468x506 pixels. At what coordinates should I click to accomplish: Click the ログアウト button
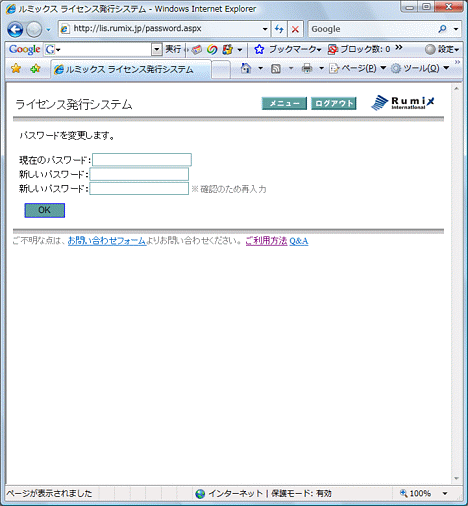tap(334, 103)
